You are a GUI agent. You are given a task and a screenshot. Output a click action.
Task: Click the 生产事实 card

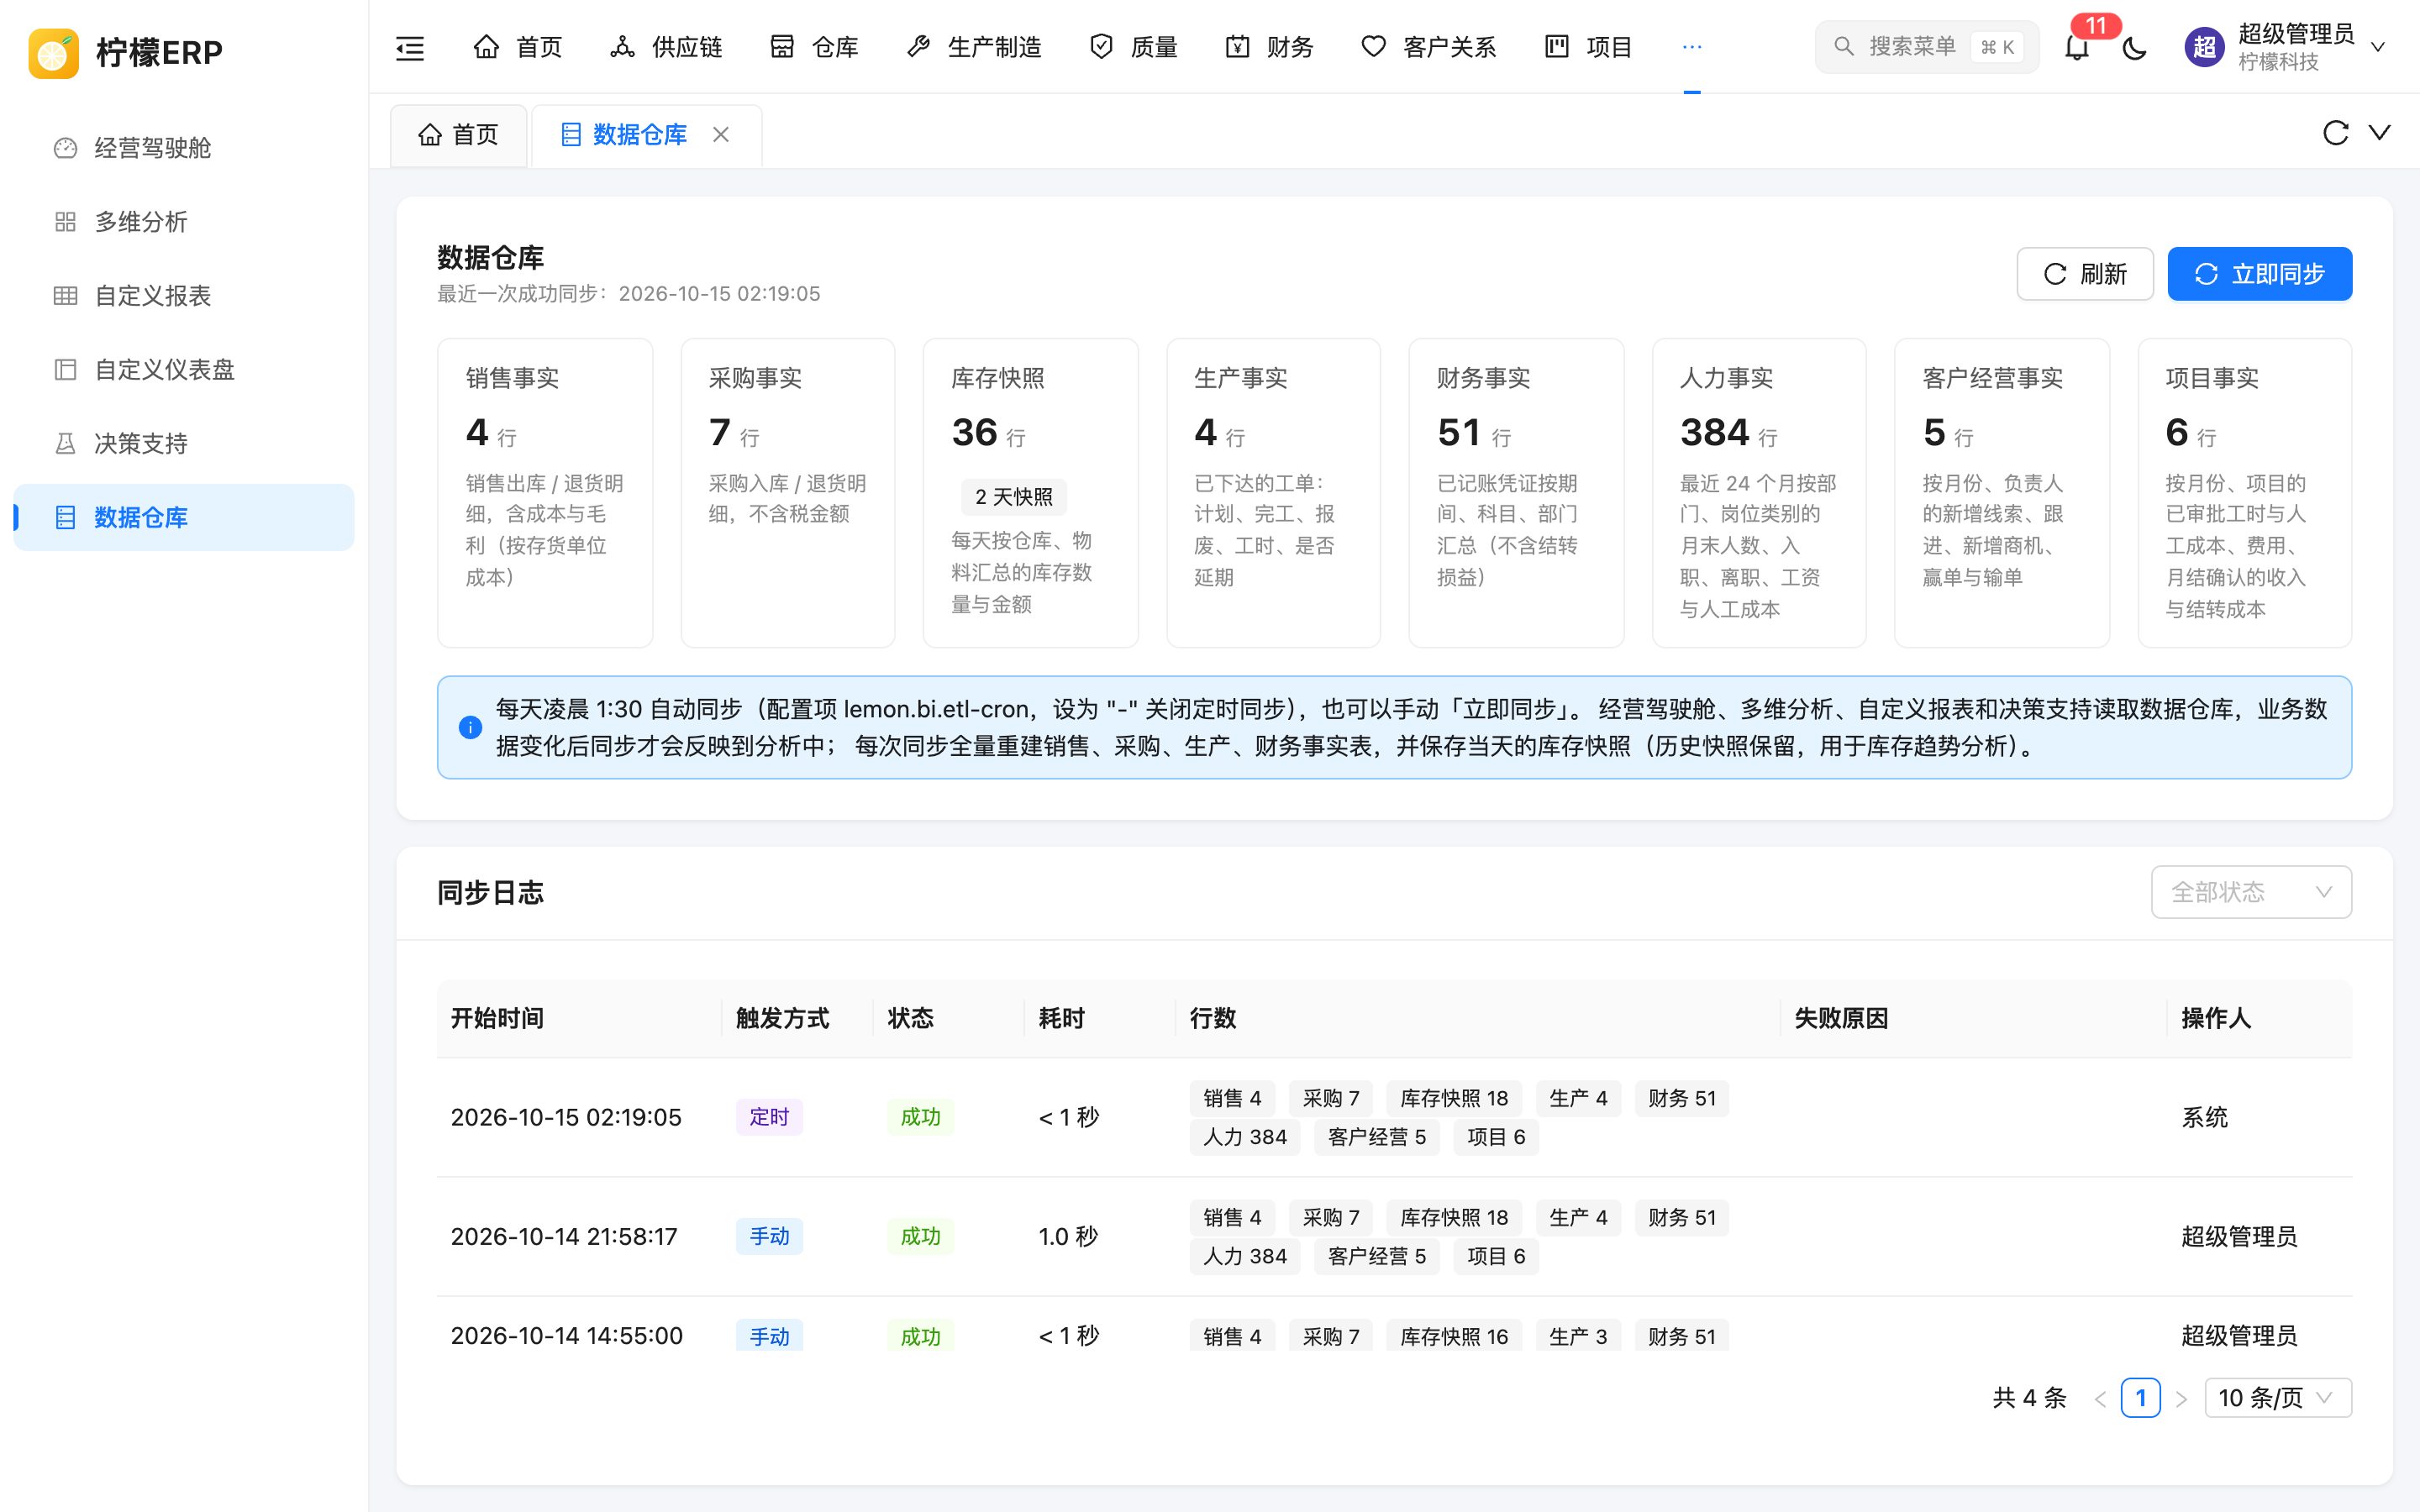[x=1274, y=493]
